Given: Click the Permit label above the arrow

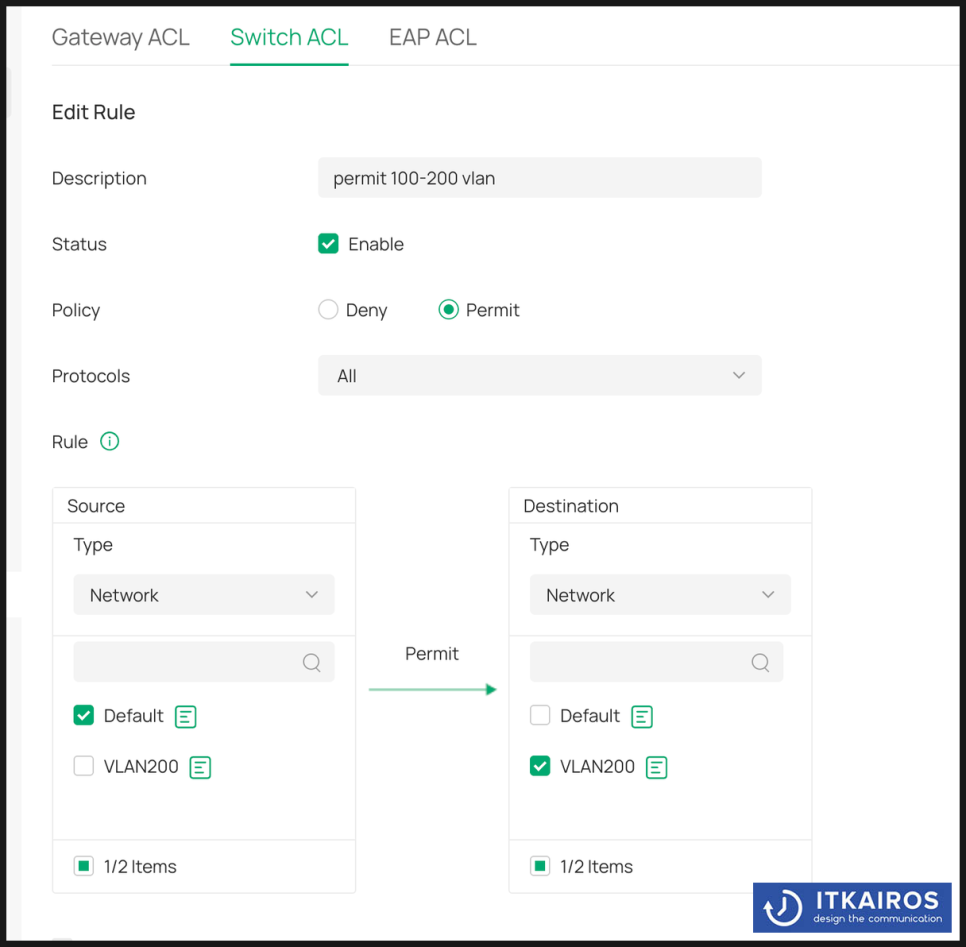Looking at the screenshot, I should (x=432, y=653).
